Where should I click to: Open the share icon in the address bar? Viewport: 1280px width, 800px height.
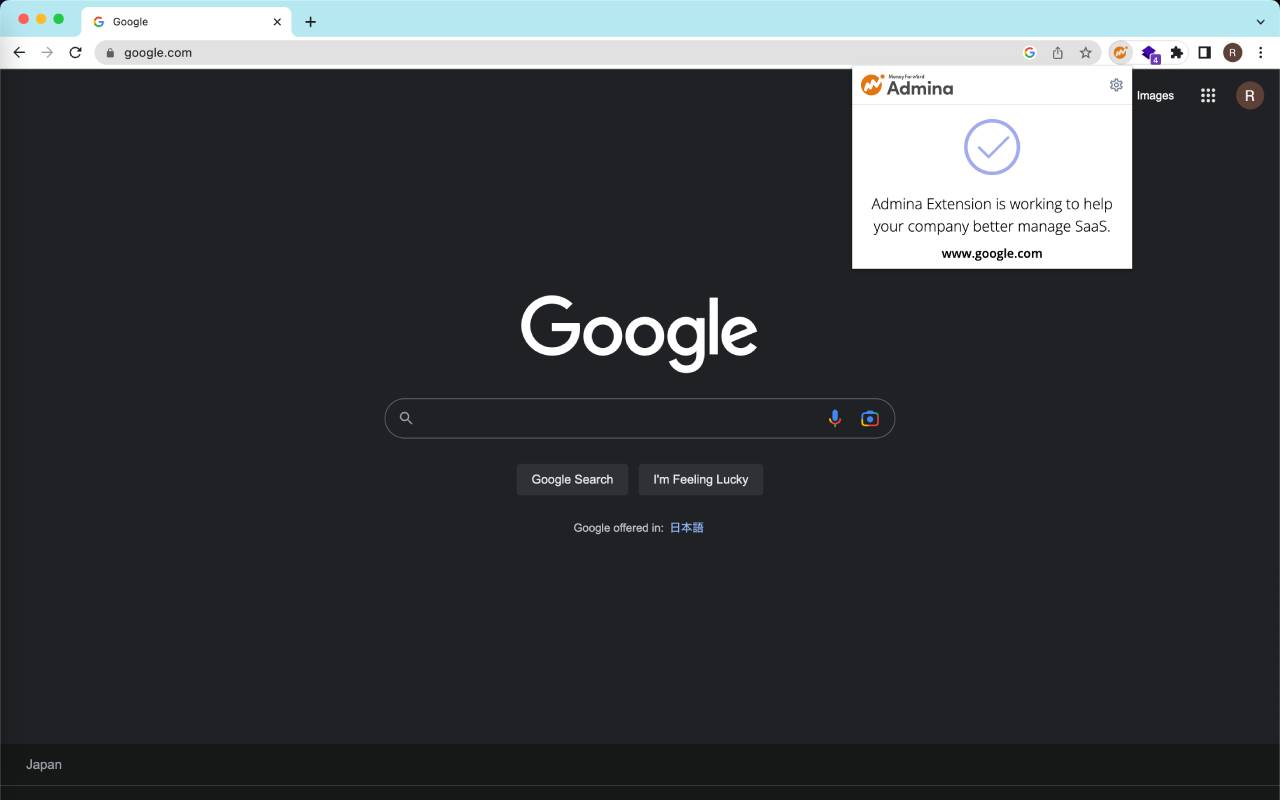[1057, 52]
